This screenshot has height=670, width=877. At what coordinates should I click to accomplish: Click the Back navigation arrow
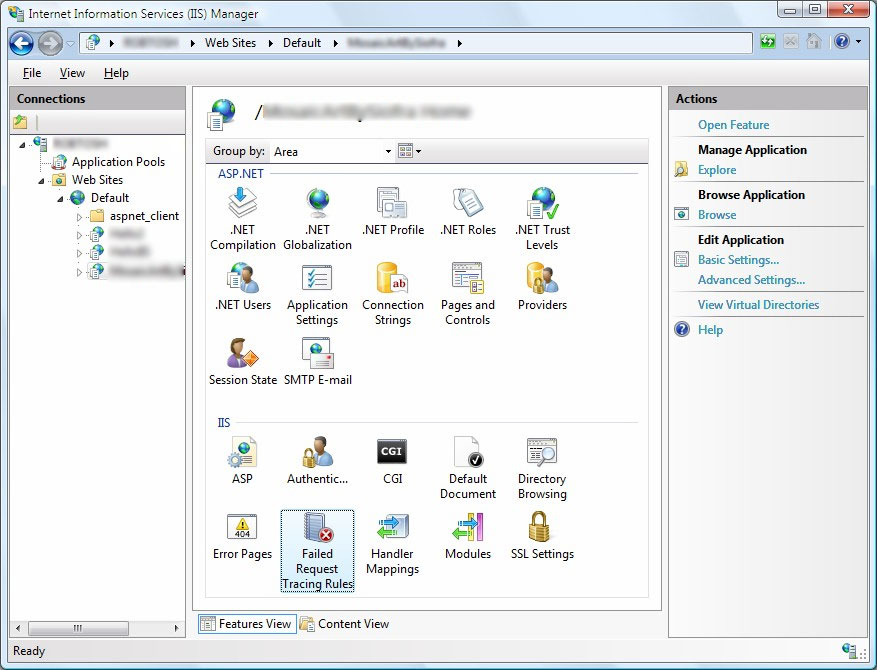pyautogui.click(x=21, y=43)
